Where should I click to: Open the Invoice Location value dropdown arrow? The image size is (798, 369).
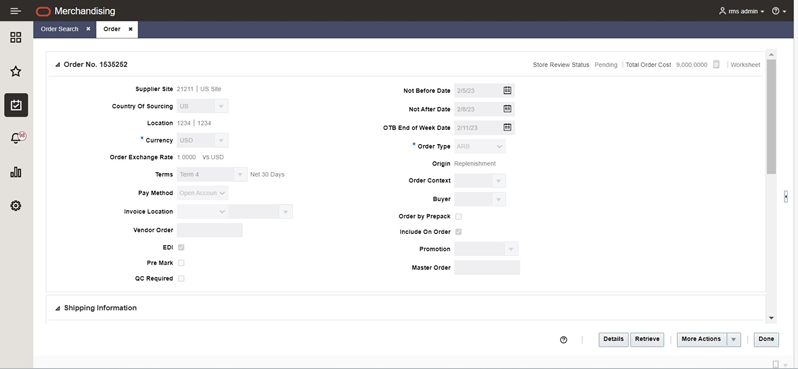click(286, 212)
